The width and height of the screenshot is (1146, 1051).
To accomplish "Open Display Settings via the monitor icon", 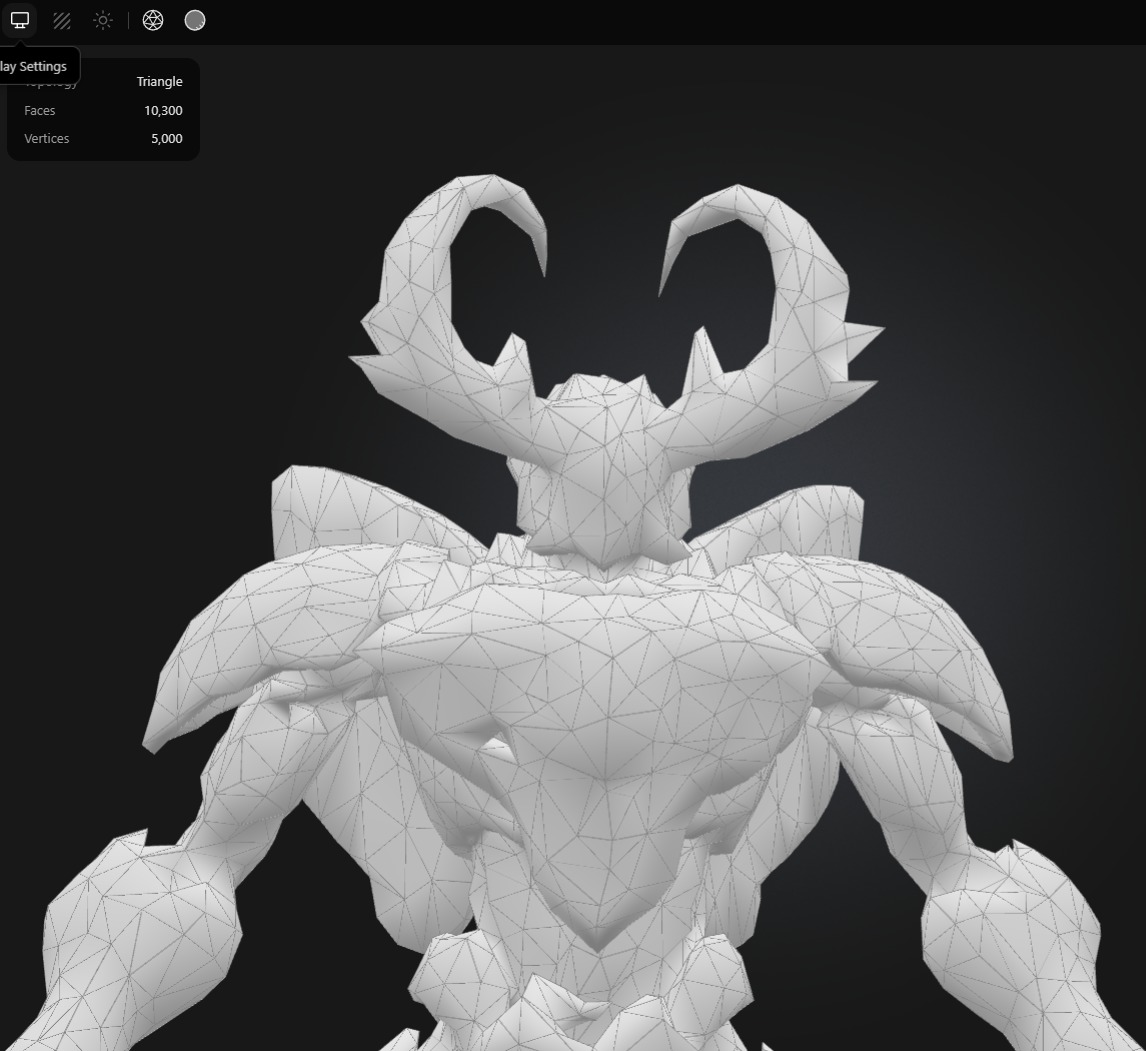I will 20,20.
